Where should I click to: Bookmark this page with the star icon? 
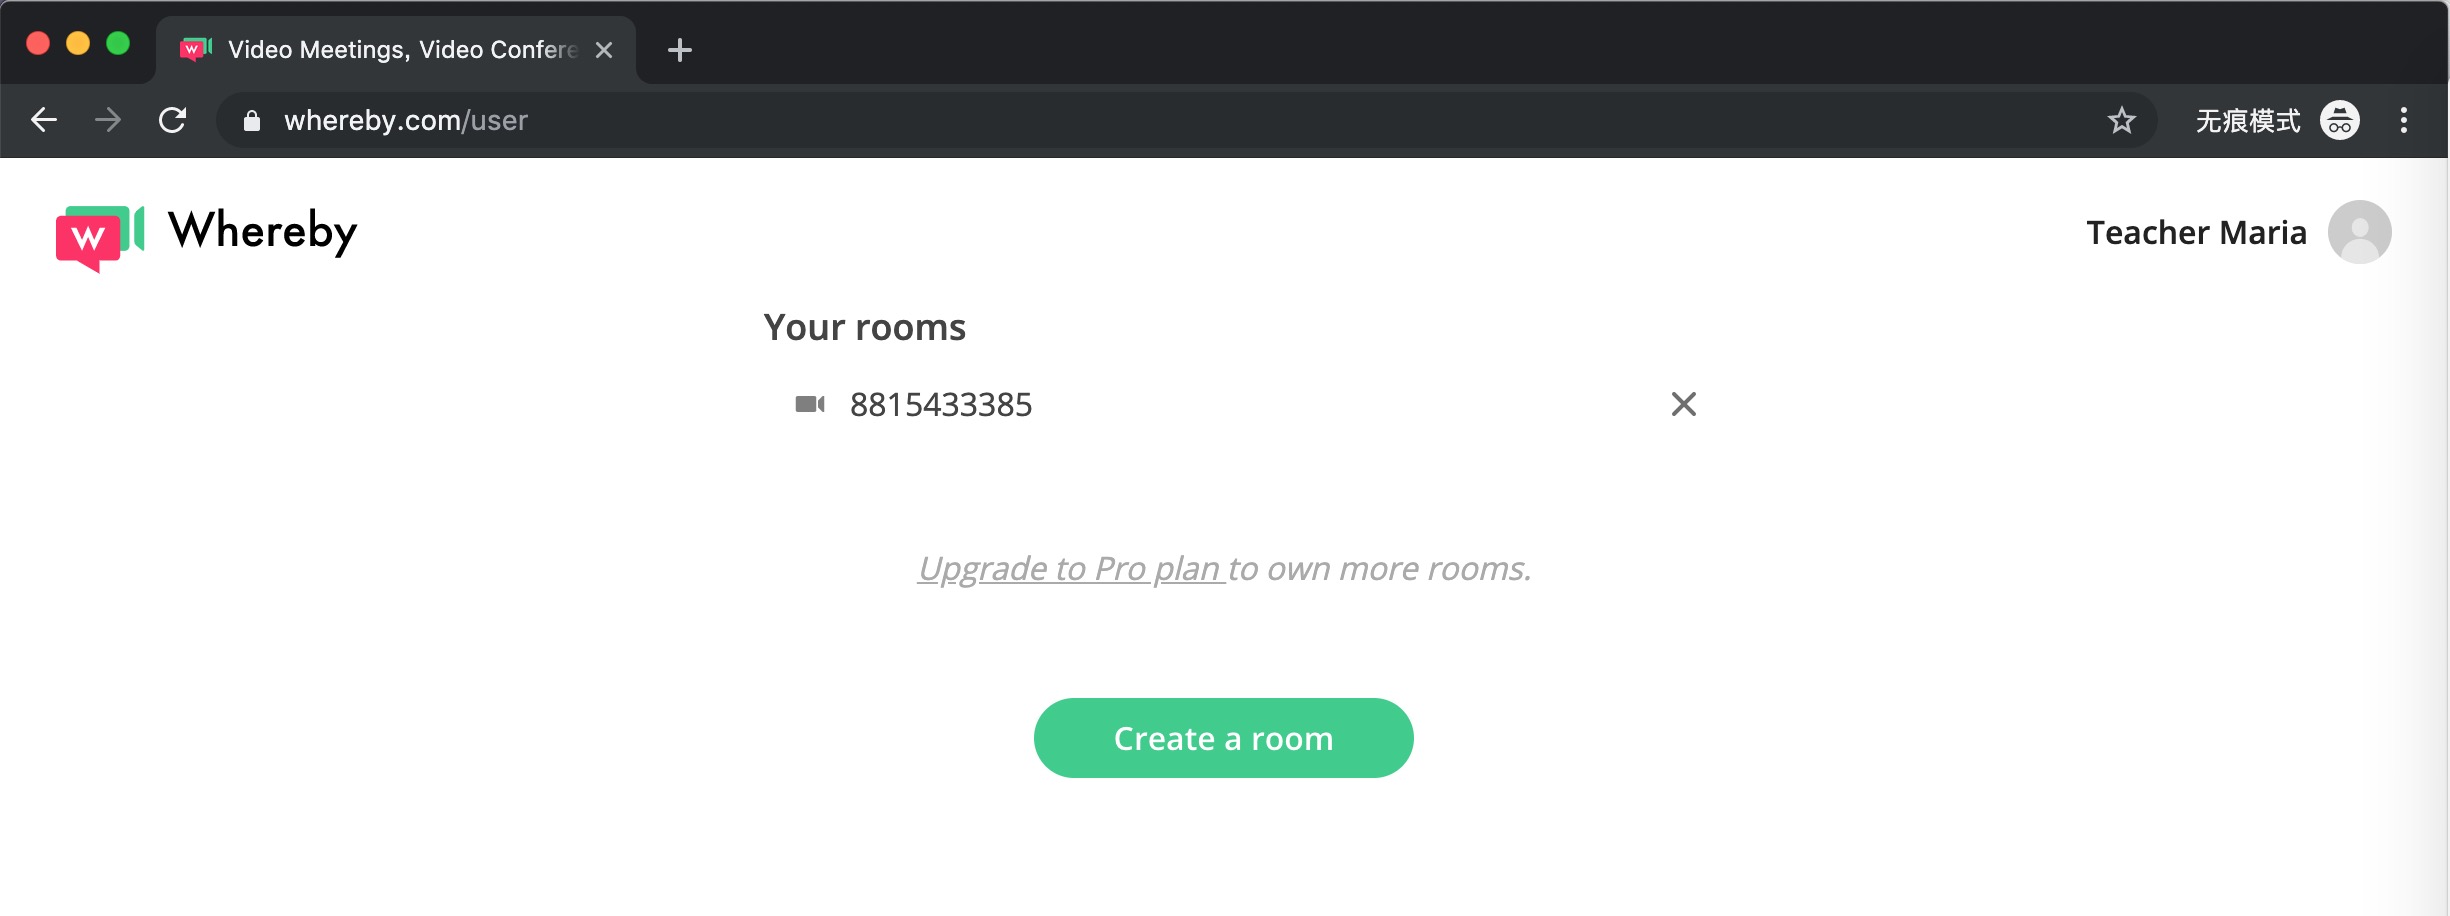2121,121
